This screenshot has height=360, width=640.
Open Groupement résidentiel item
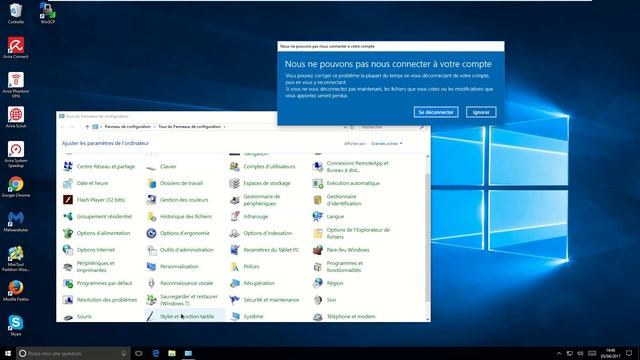point(98,217)
